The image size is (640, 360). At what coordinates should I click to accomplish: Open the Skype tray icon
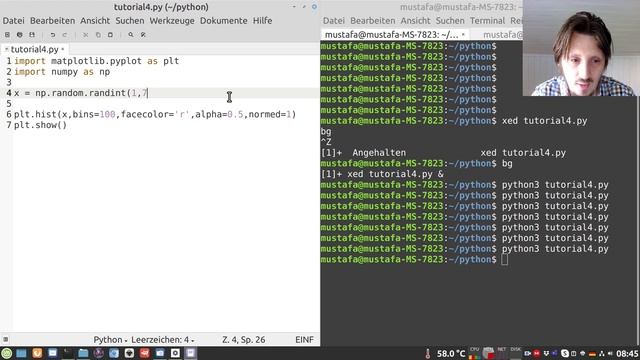tap(565, 353)
